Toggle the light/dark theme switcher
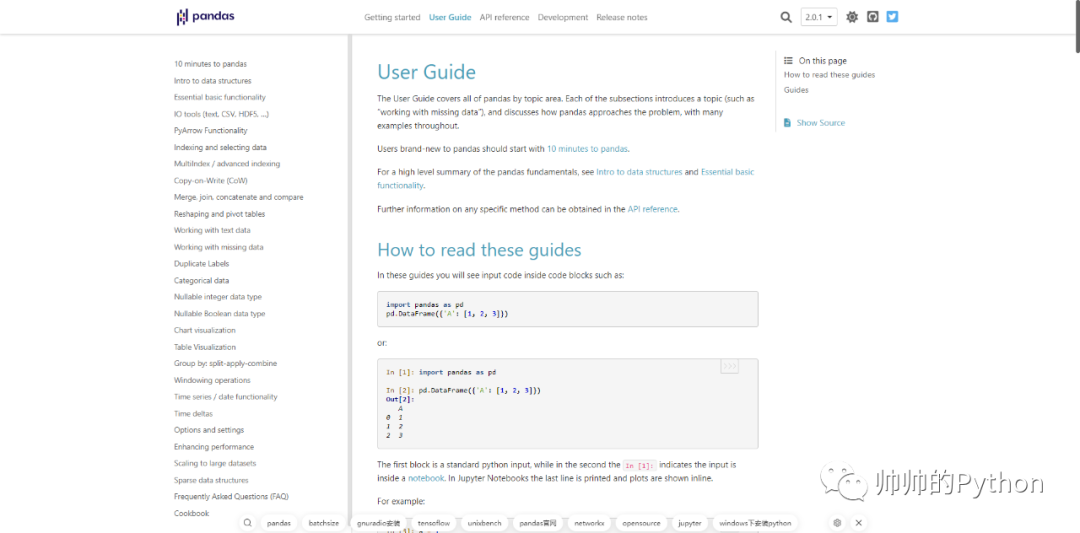This screenshot has width=1080, height=533. pyautogui.click(x=852, y=17)
